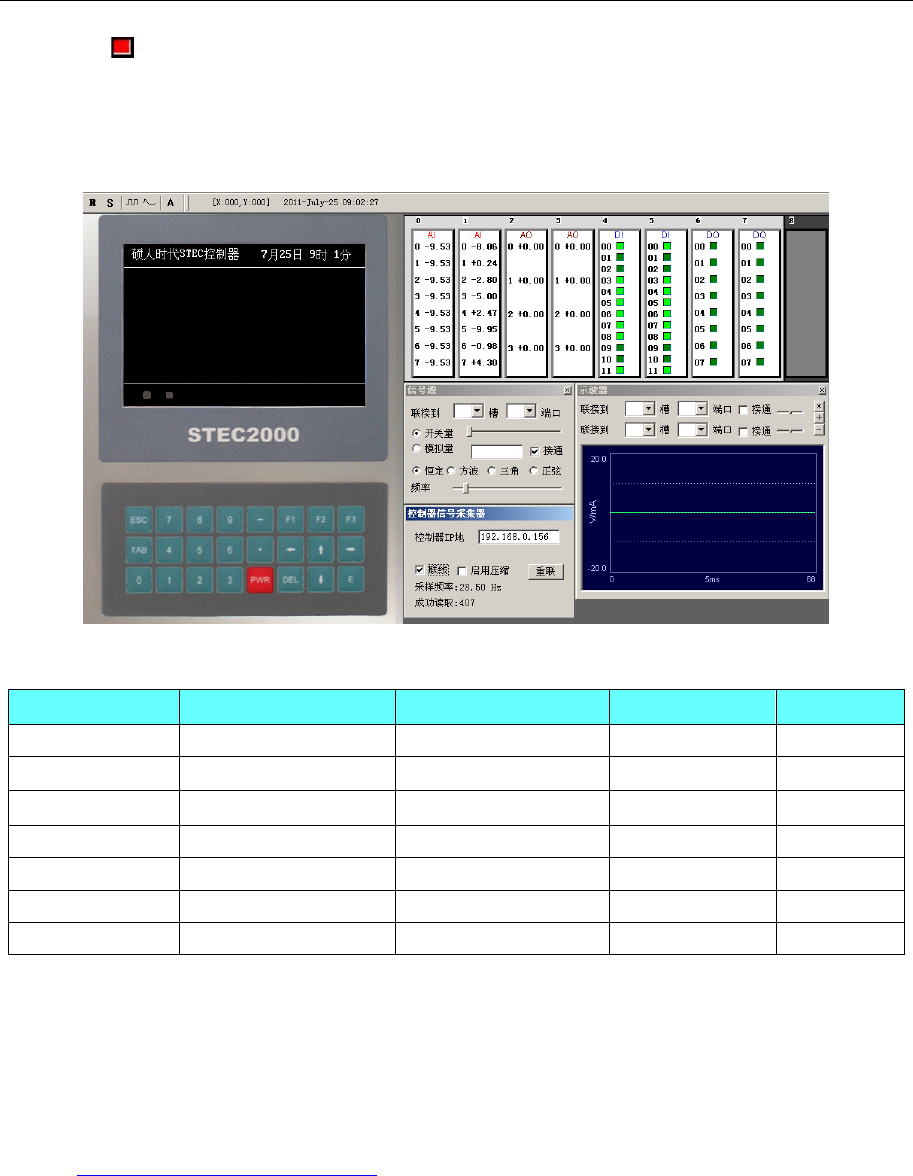Open the first oscilloscope row port dropdown
The height and width of the screenshot is (1176, 913).
(x=702, y=409)
